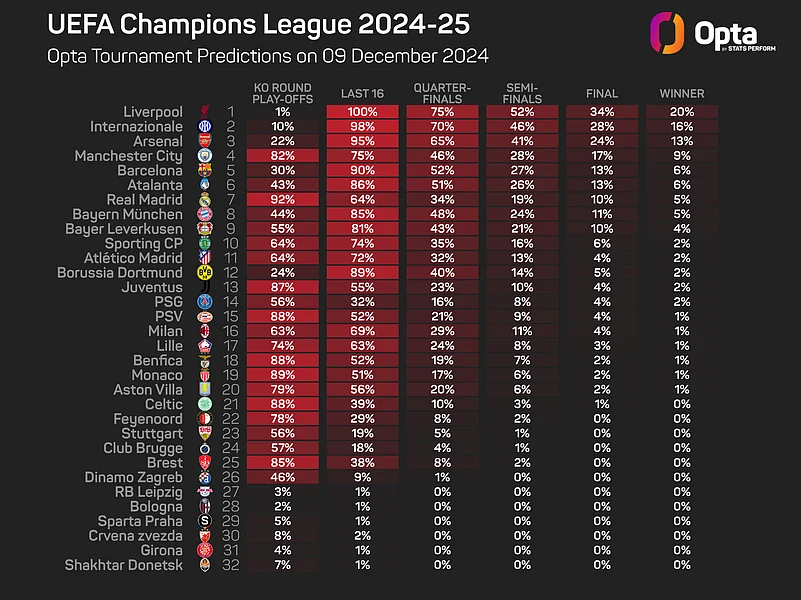
Task: Click the Internazionale club crest
Action: [205, 127]
